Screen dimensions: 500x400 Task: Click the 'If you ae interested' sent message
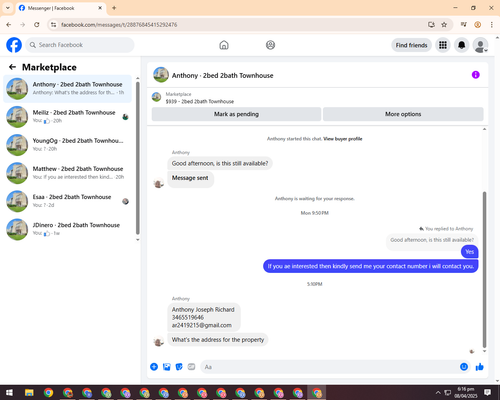pos(371,266)
